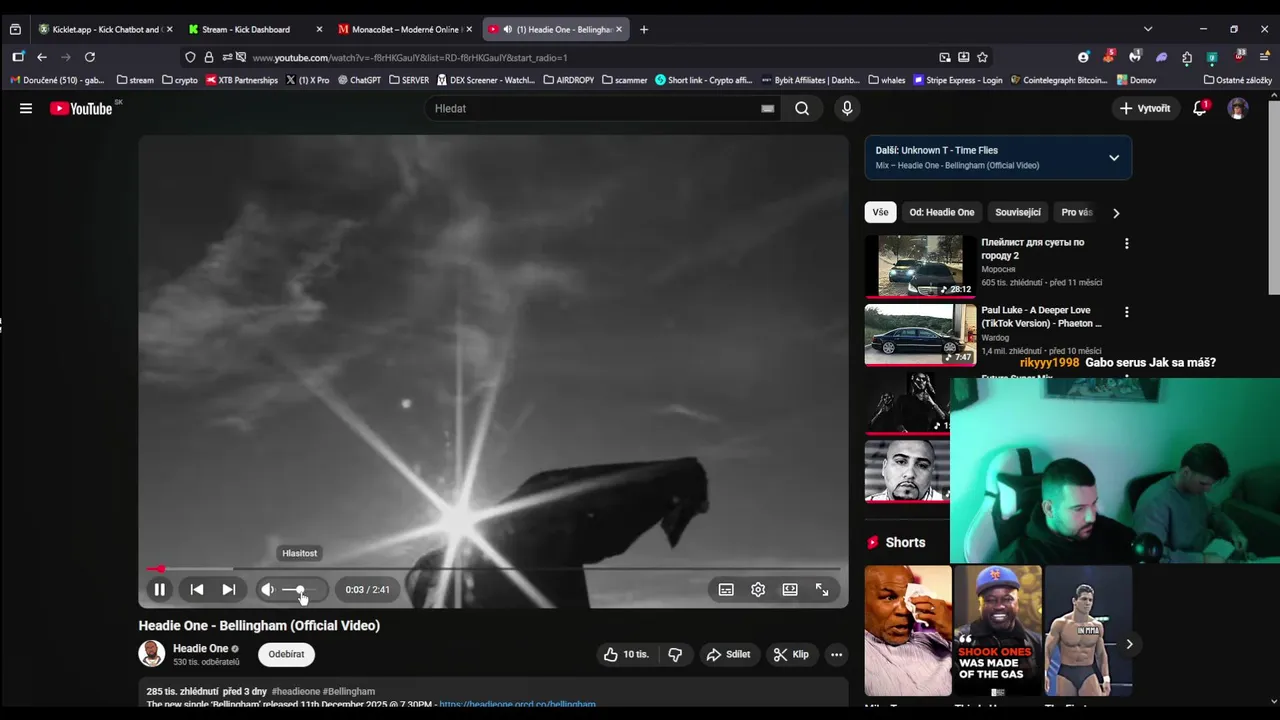Open options for Paul Luke video

click(x=1127, y=312)
